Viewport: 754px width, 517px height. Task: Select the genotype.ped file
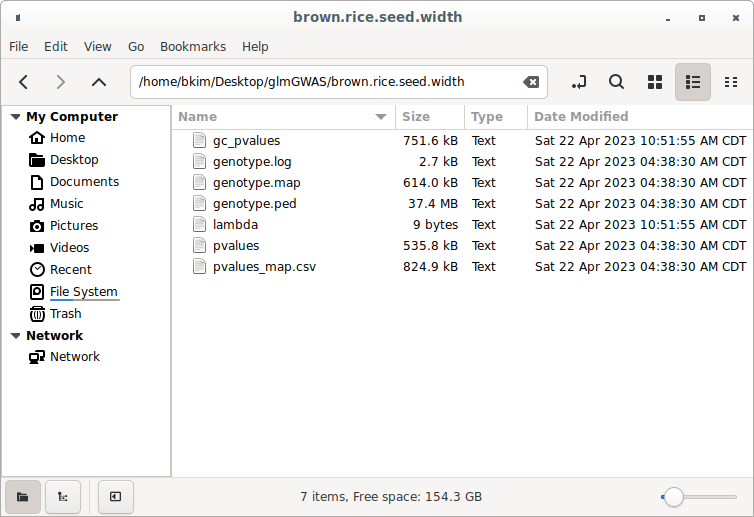pyautogui.click(x=254, y=204)
